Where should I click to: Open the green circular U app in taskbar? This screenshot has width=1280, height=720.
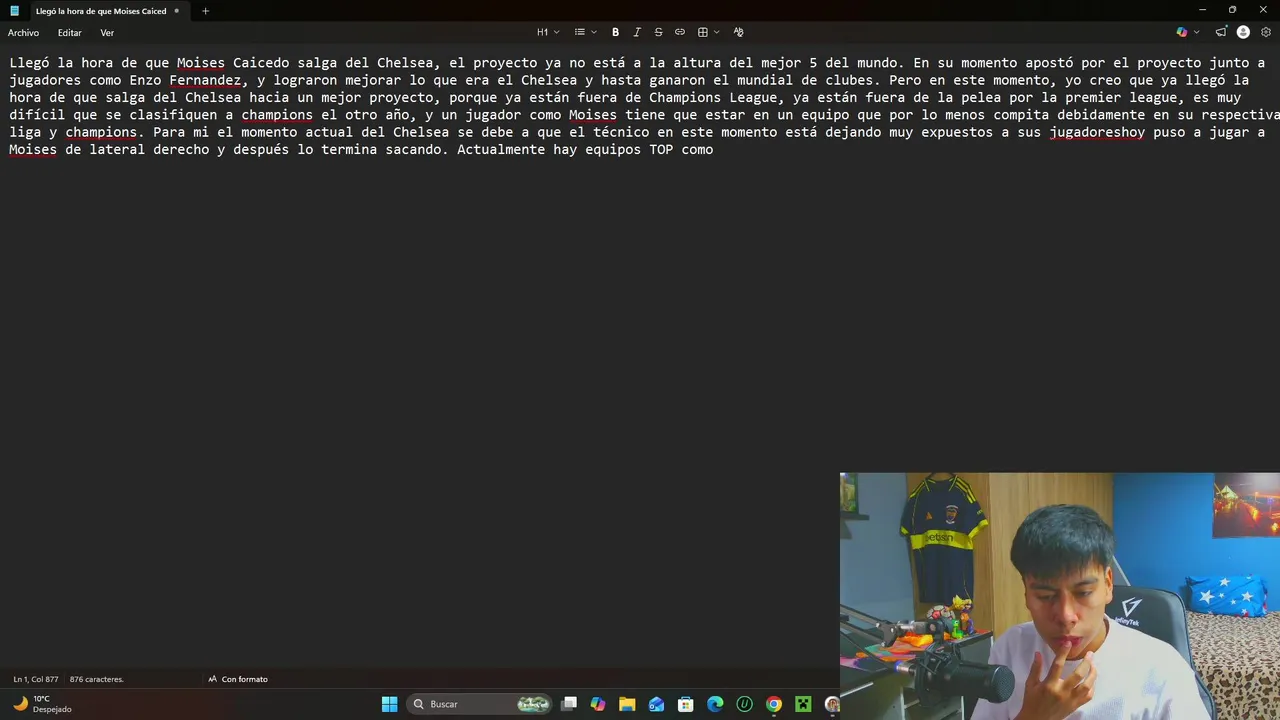744,704
